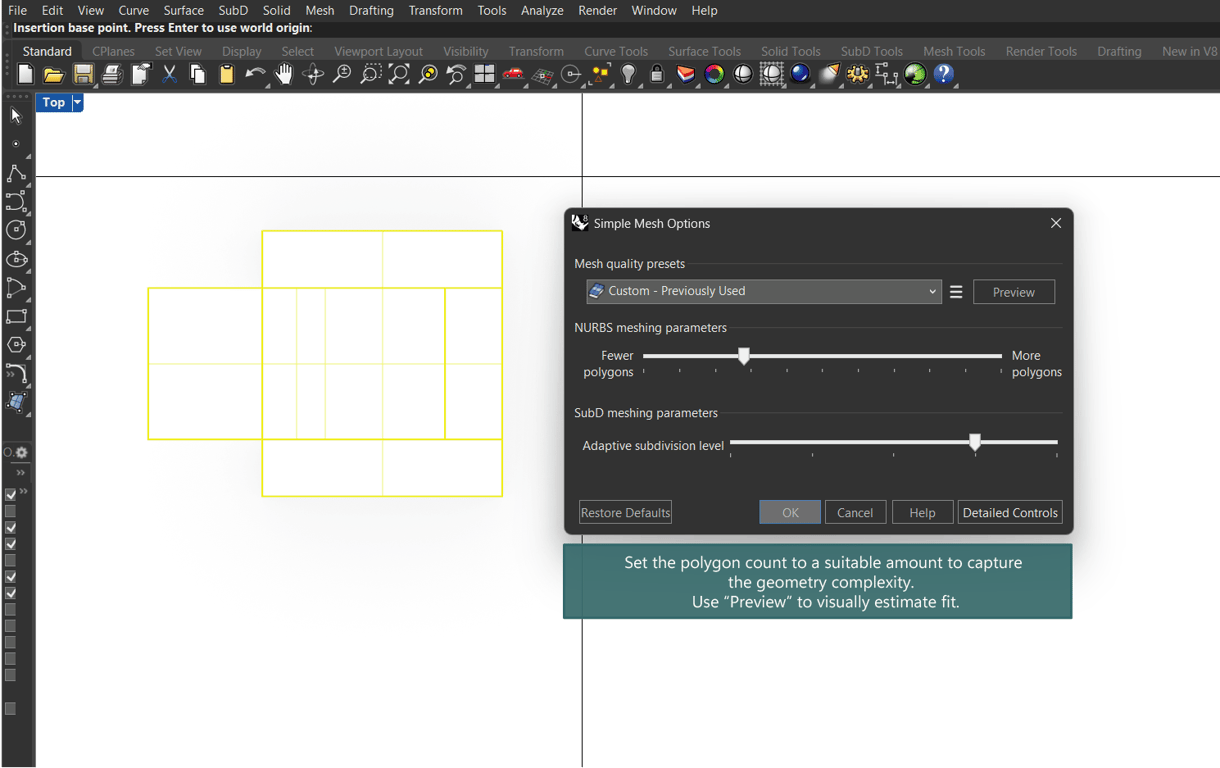Select the Rotate view tool

(313, 74)
